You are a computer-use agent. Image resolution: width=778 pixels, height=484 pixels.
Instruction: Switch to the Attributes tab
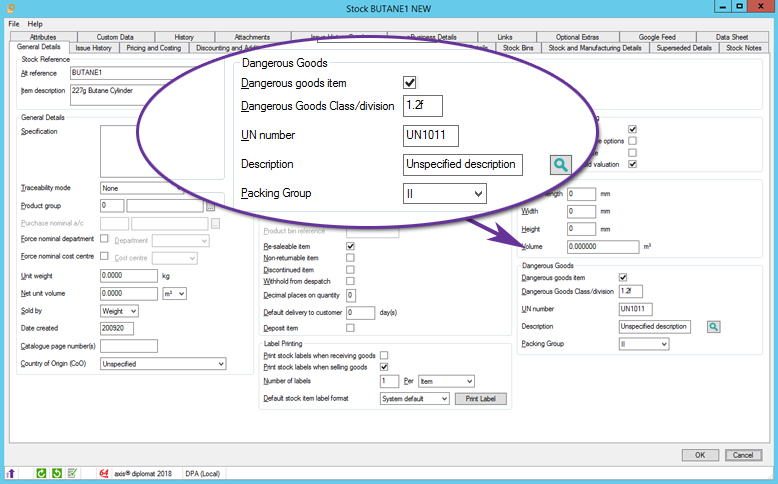[43, 37]
